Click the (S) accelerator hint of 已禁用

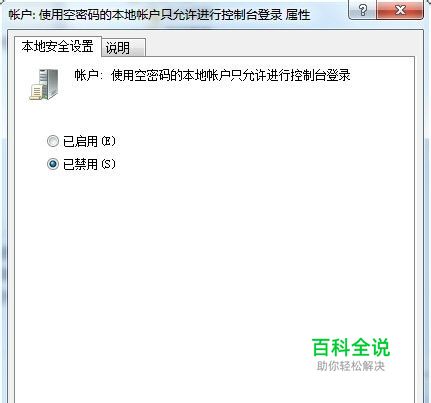point(108,164)
